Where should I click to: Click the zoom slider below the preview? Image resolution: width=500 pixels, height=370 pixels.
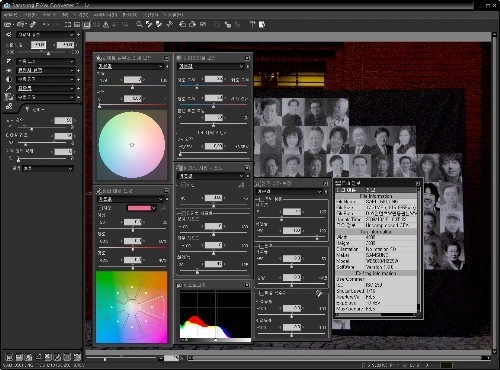[x=121, y=358]
